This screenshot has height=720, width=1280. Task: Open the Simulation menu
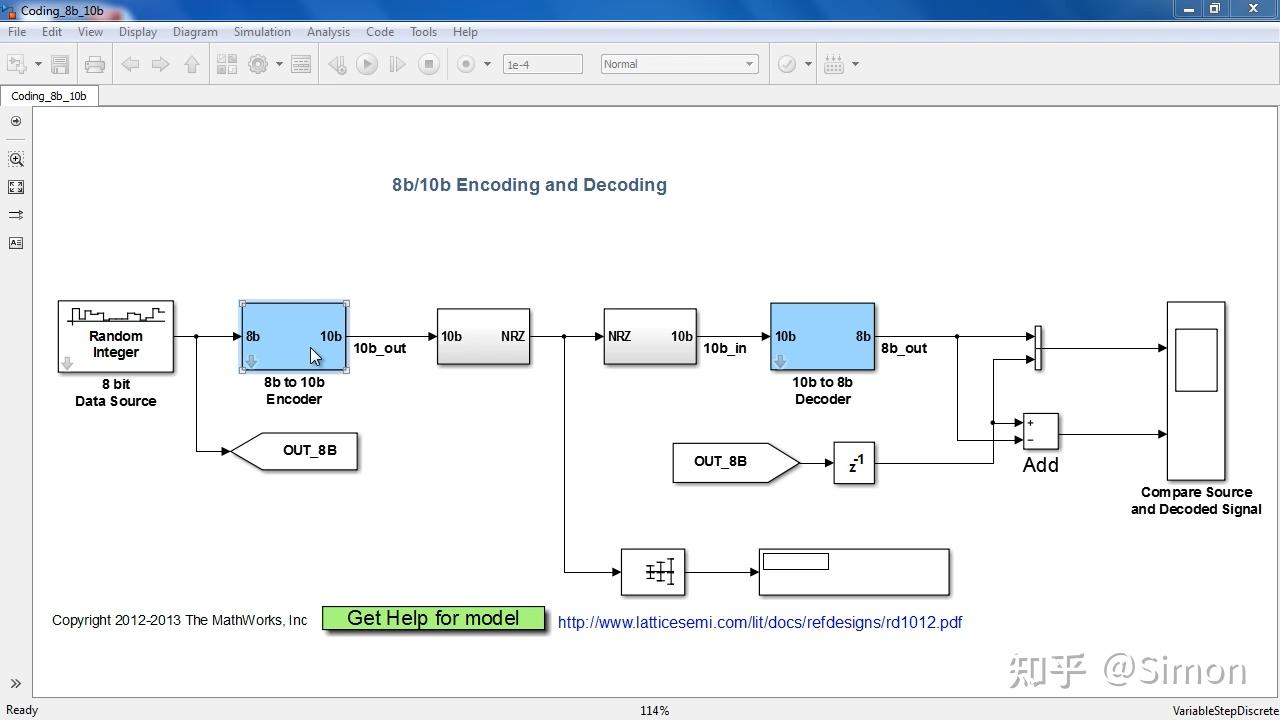pos(261,31)
